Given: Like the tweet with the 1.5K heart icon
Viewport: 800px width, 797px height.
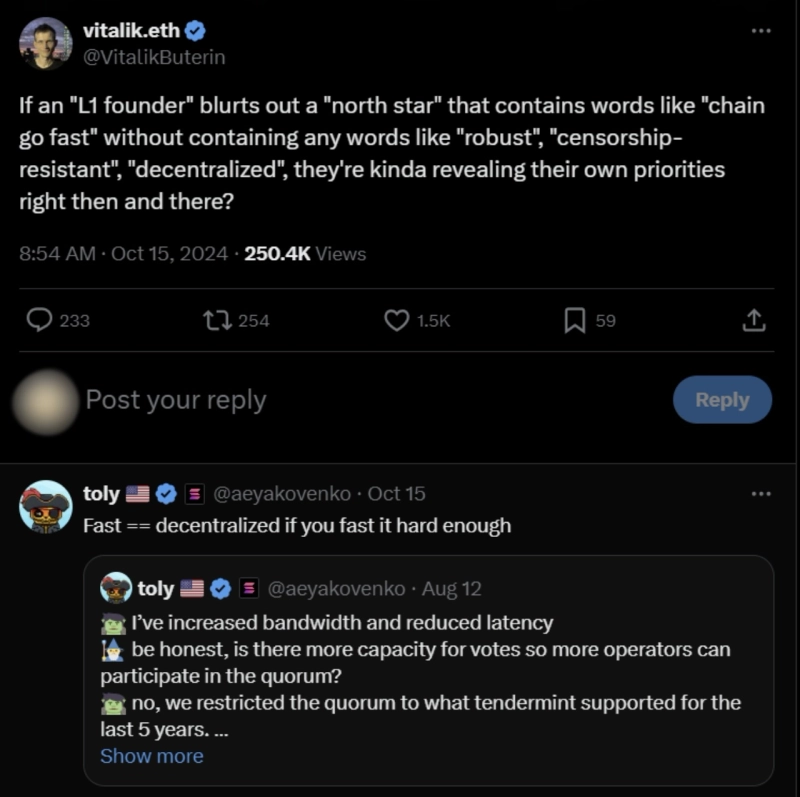Looking at the screenshot, I should coord(396,320).
